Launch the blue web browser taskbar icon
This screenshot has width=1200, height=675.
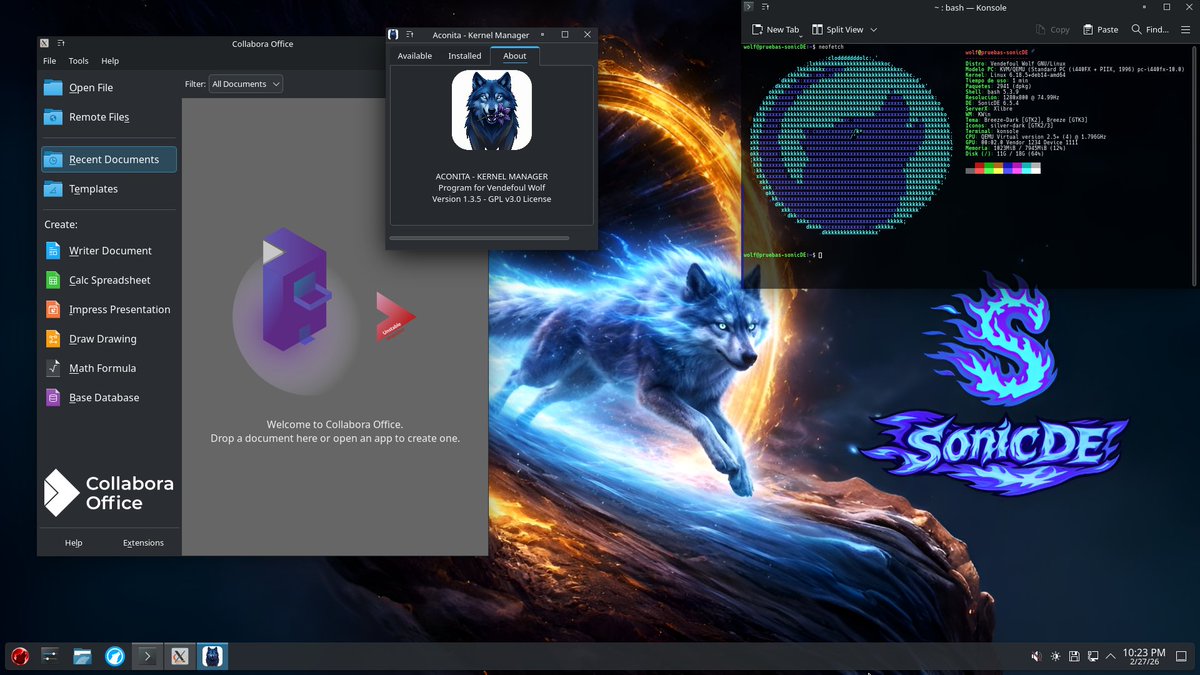[114, 656]
